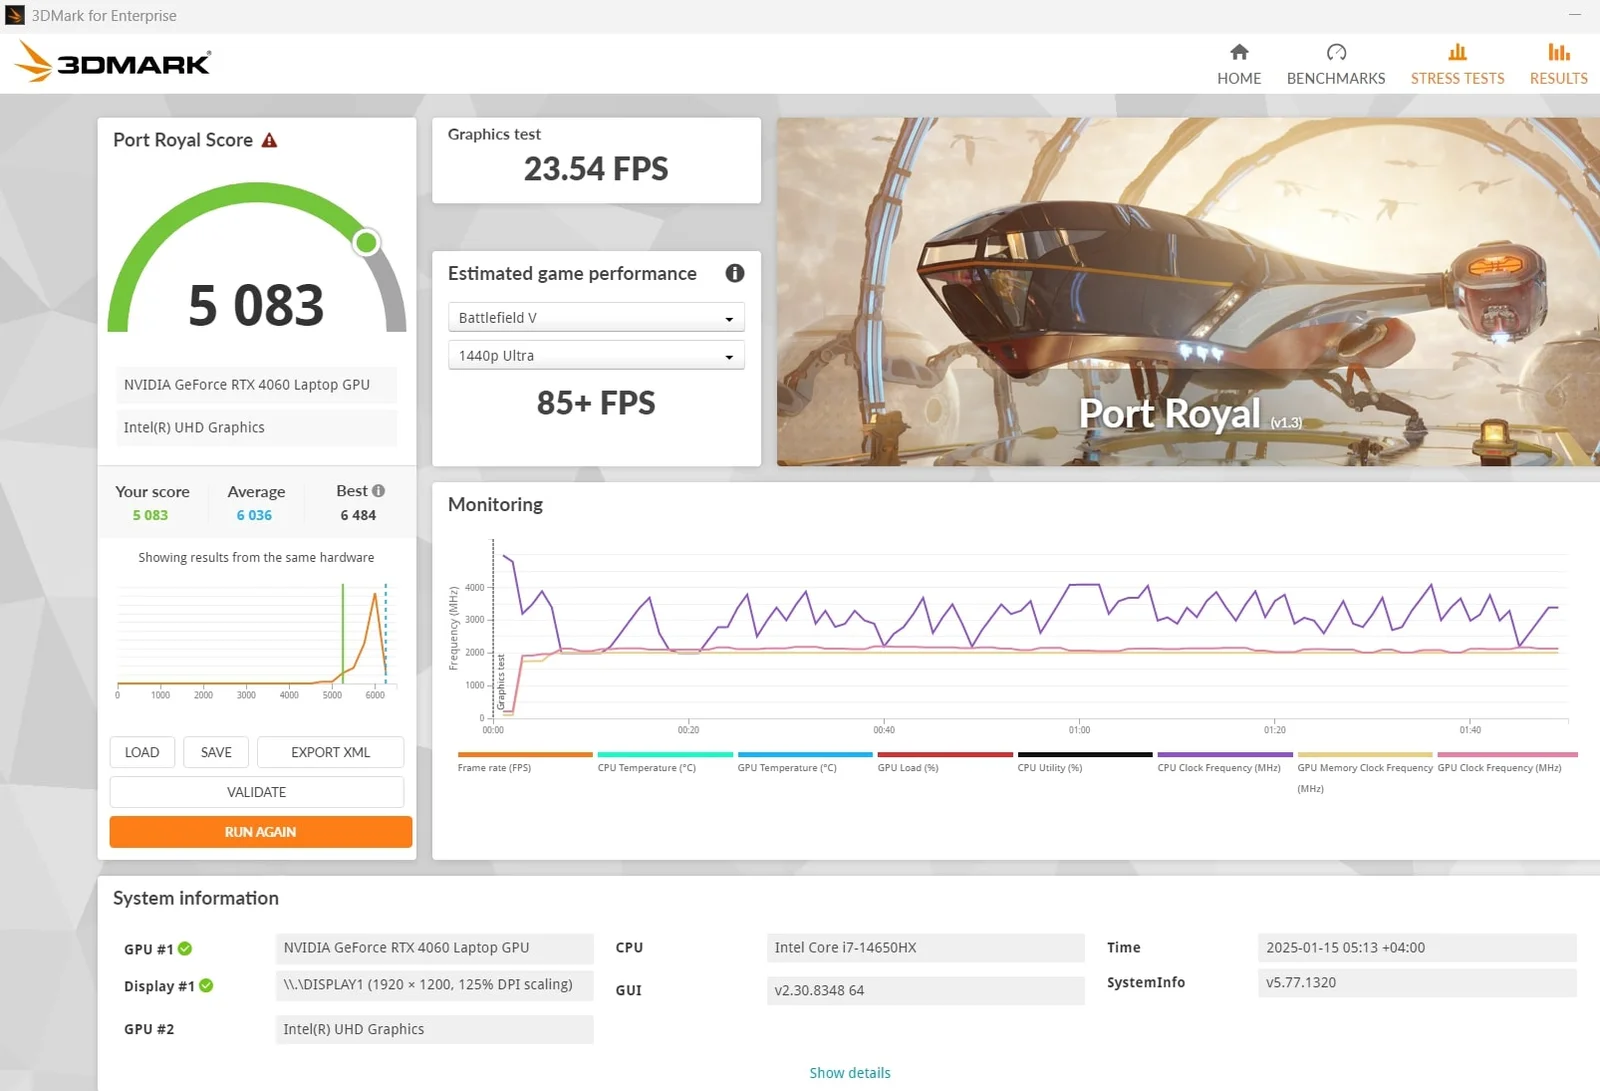Click the VALIDATE button
This screenshot has width=1600, height=1091.
pyautogui.click(x=256, y=792)
